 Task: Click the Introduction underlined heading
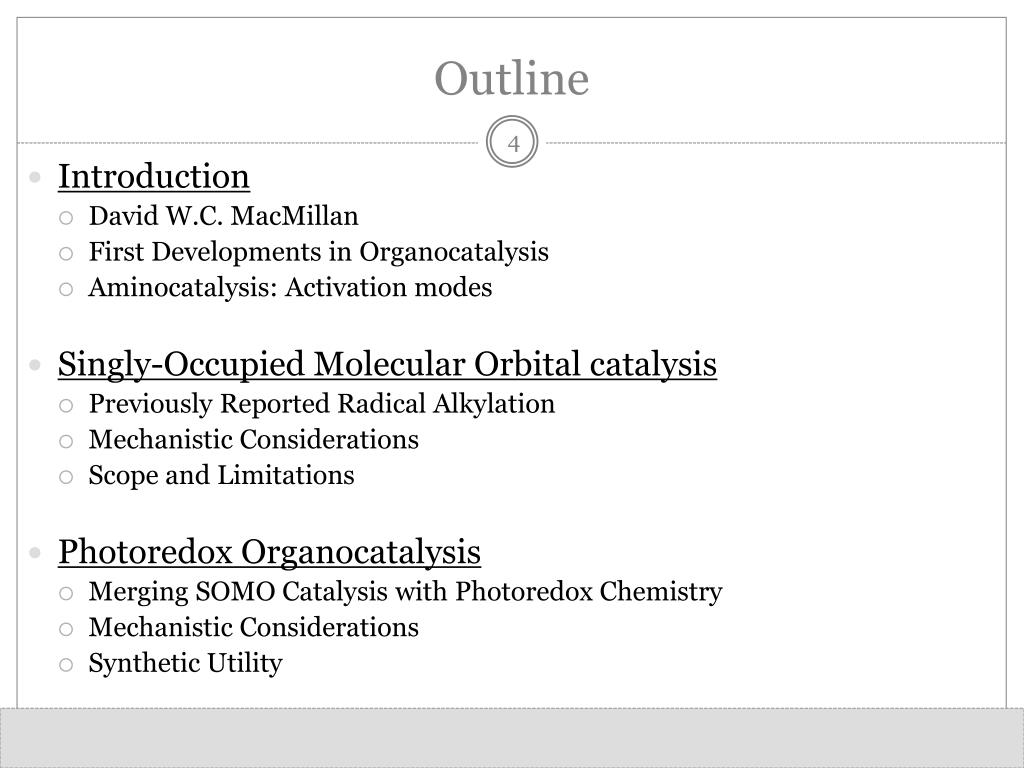(153, 176)
